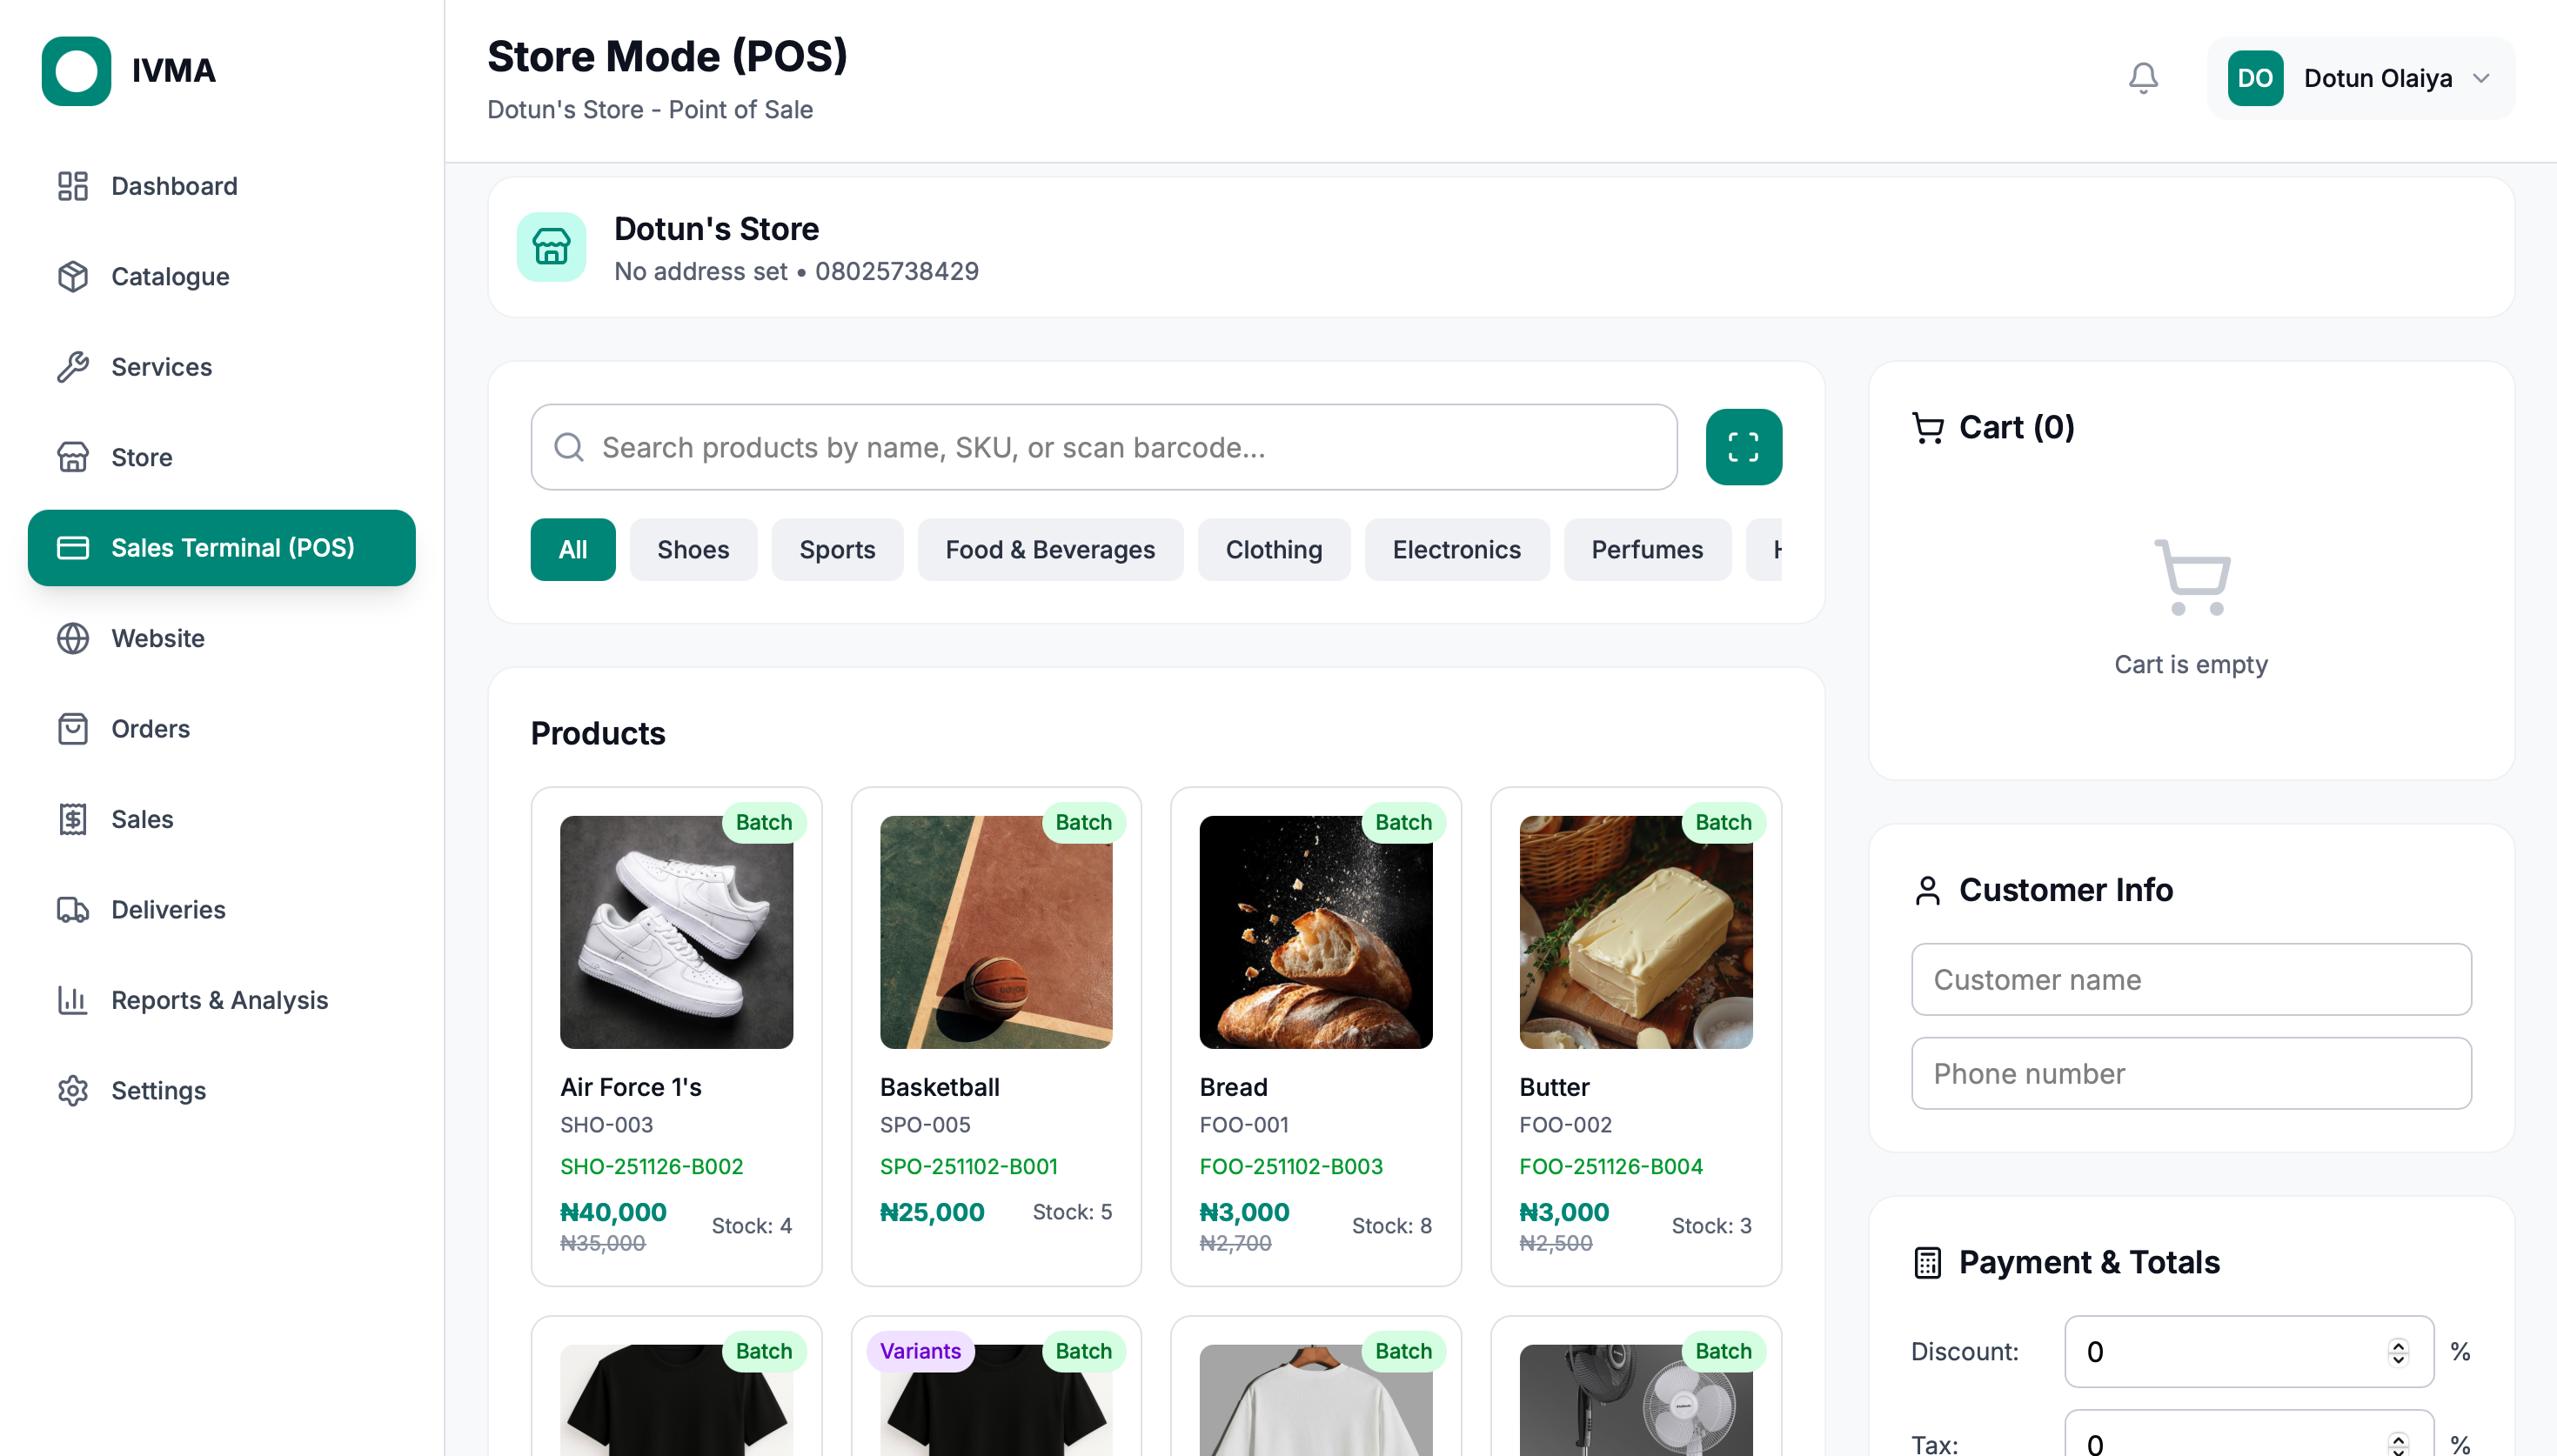View notifications via the bell icon

click(2143, 77)
